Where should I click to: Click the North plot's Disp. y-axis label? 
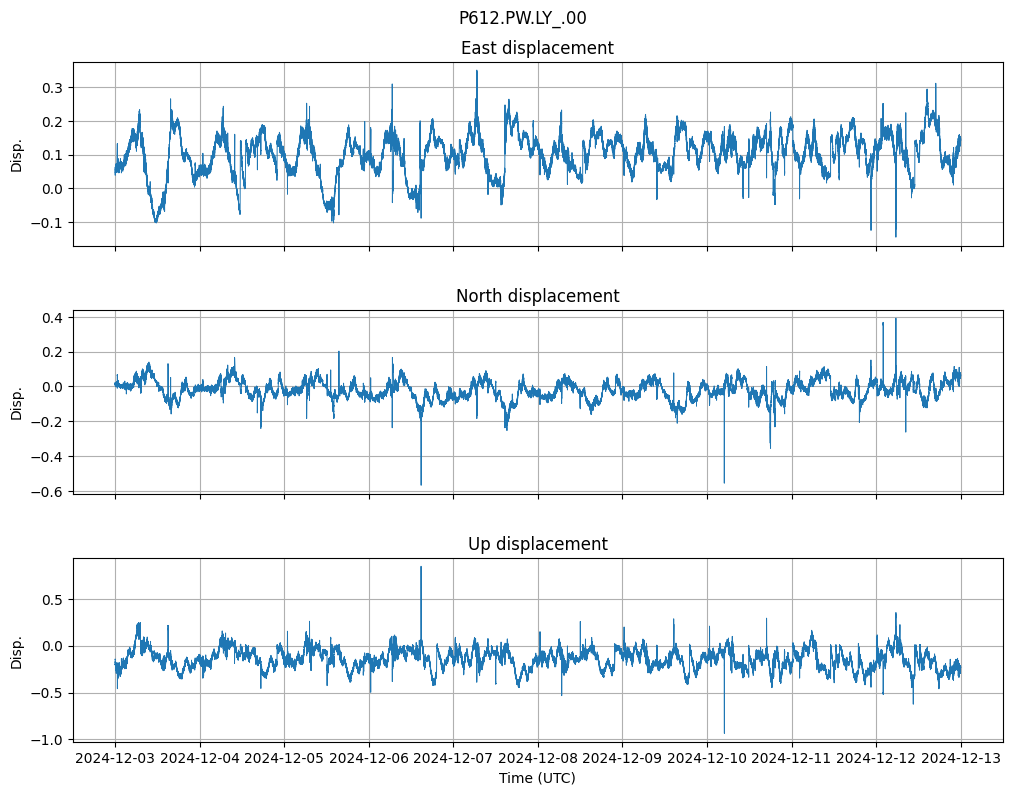(x=17, y=402)
